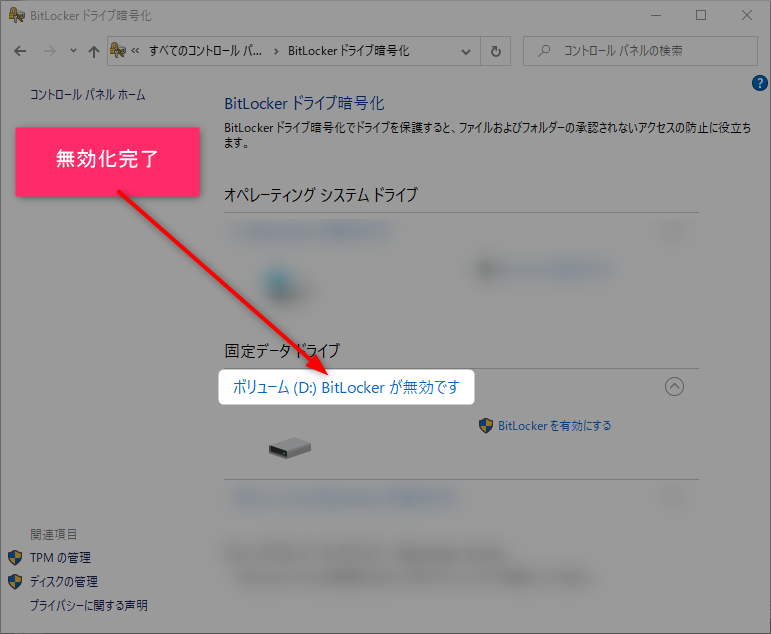Select the すべてのコントロール パ... breadcrumb
Image resolution: width=771 pixels, height=634 pixels.
(205, 51)
